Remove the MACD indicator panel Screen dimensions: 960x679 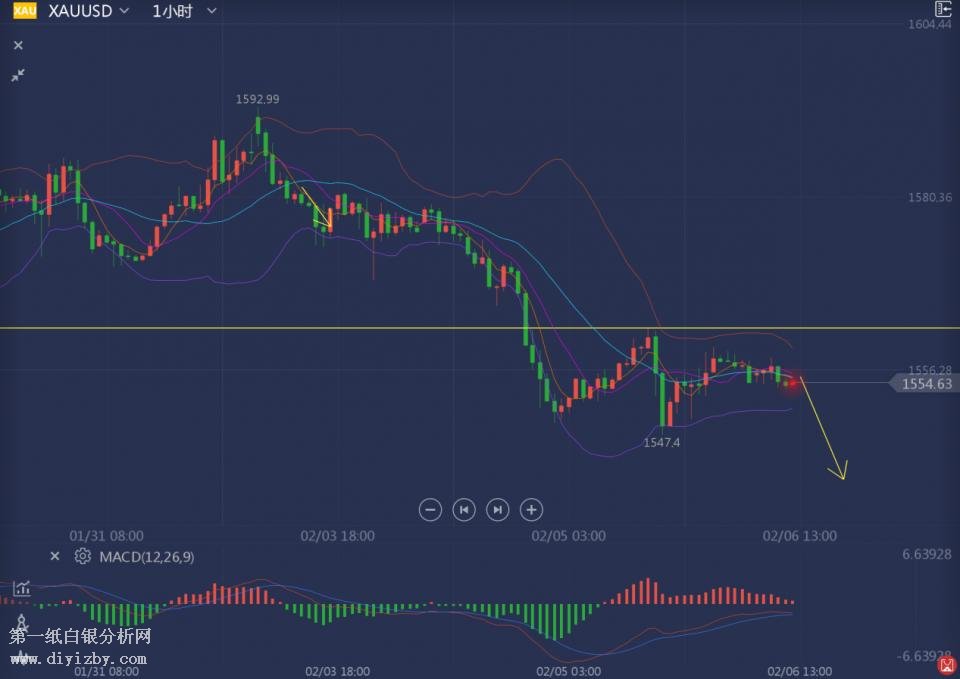pos(56,556)
